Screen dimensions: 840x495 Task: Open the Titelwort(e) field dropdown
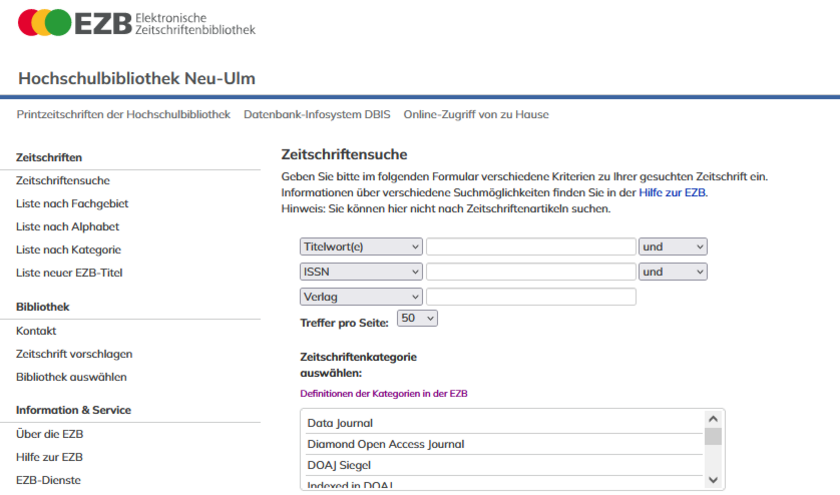click(361, 247)
